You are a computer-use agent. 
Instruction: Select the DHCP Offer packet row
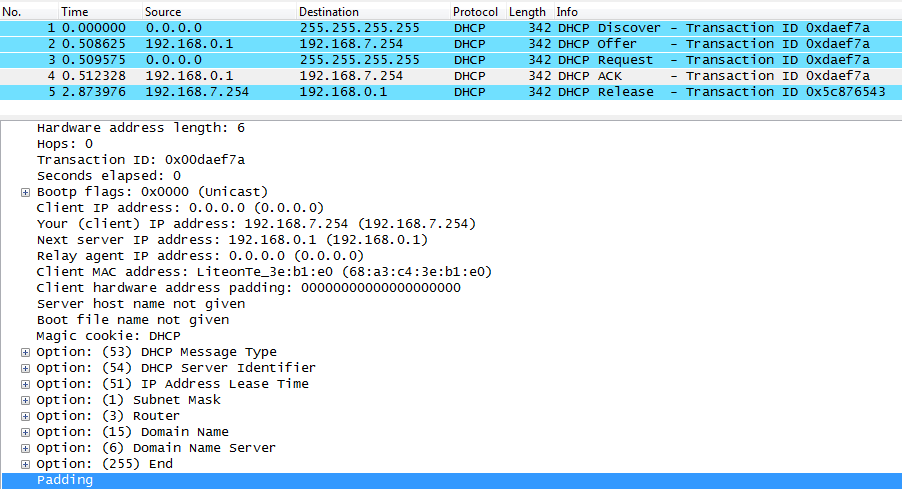[x=450, y=44]
